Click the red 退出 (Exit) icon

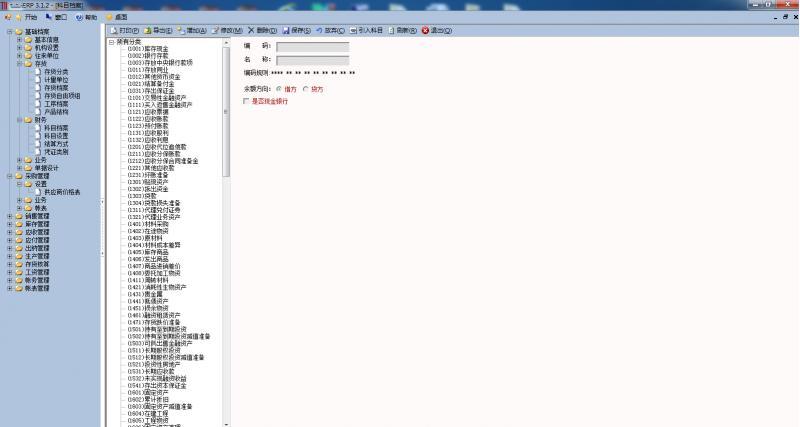pos(426,30)
